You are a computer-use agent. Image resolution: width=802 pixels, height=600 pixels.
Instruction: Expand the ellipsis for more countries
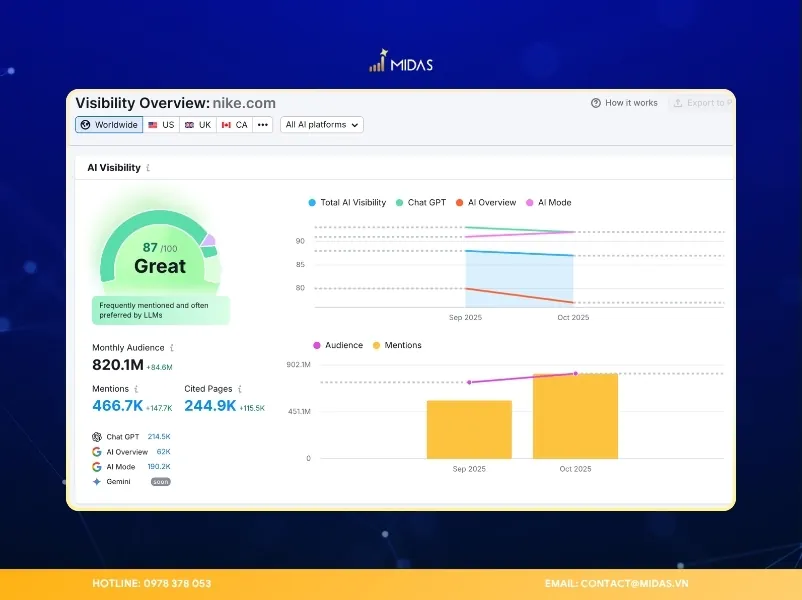pos(263,124)
